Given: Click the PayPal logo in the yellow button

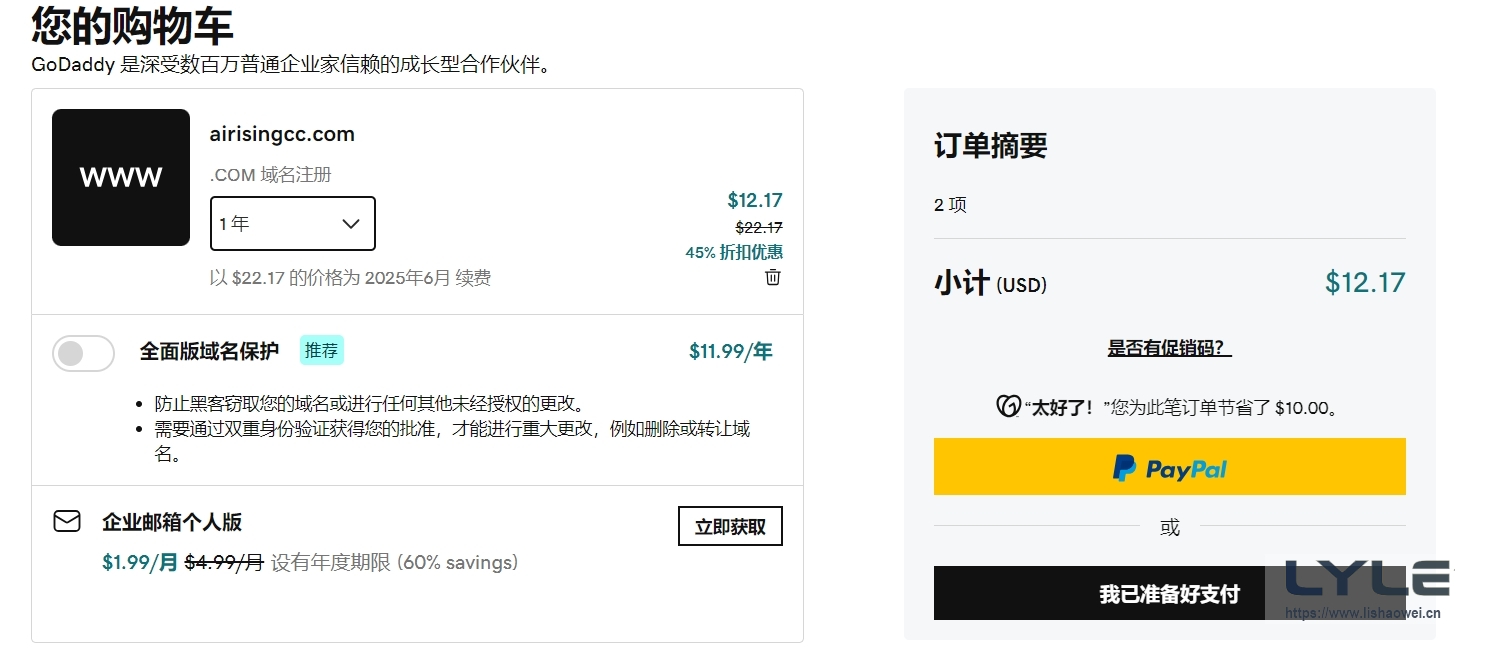Looking at the screenshot, I should tap(1168, 466).
